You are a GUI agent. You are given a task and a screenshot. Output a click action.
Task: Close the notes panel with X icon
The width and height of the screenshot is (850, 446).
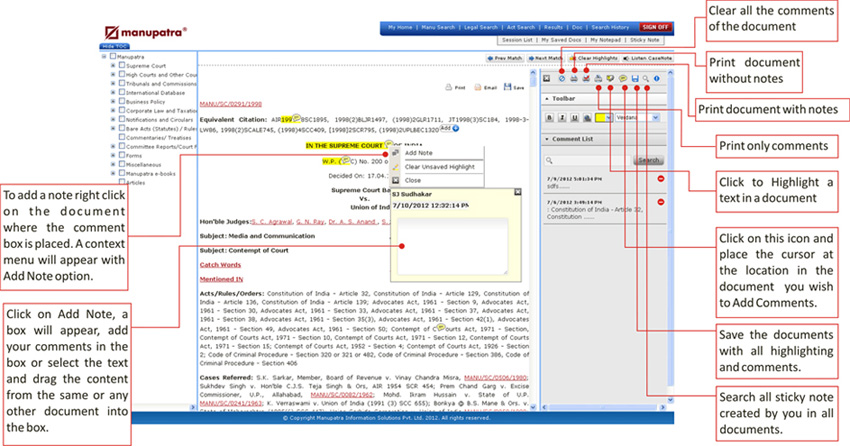click(x=547, y=79)
